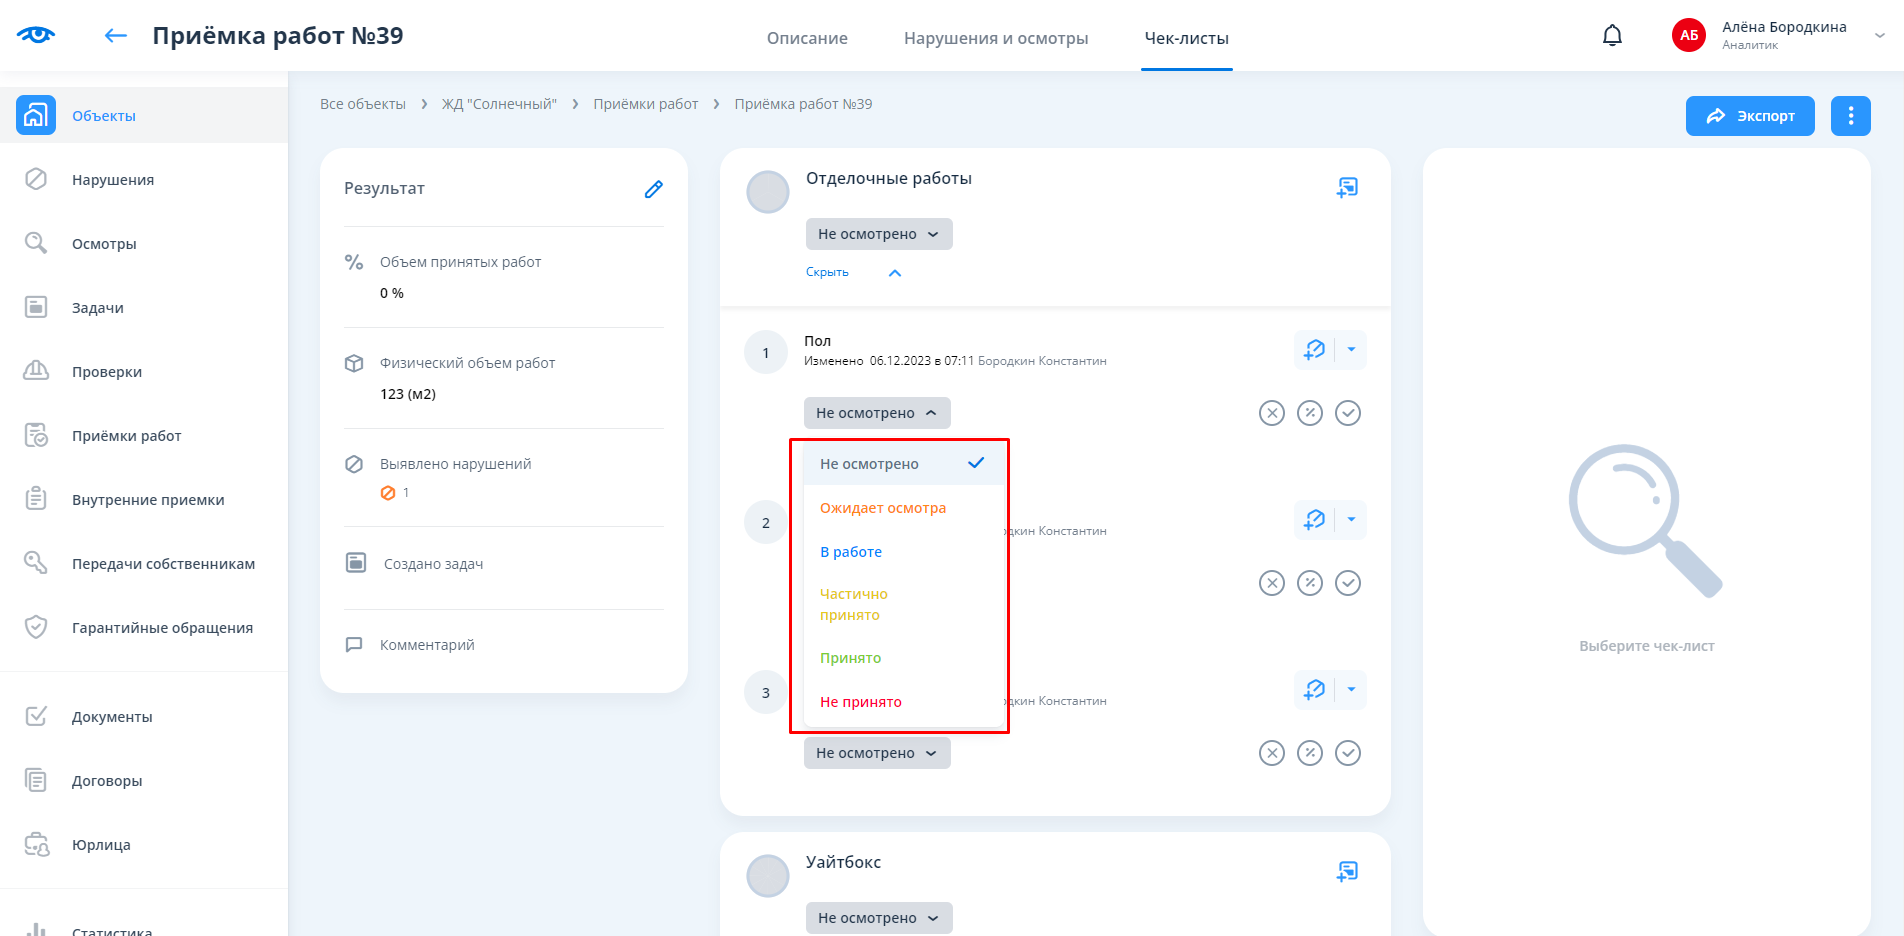1904x936 pixels.
Task: Open the Отделочные работы status dropdown
Action: point(878,234)
